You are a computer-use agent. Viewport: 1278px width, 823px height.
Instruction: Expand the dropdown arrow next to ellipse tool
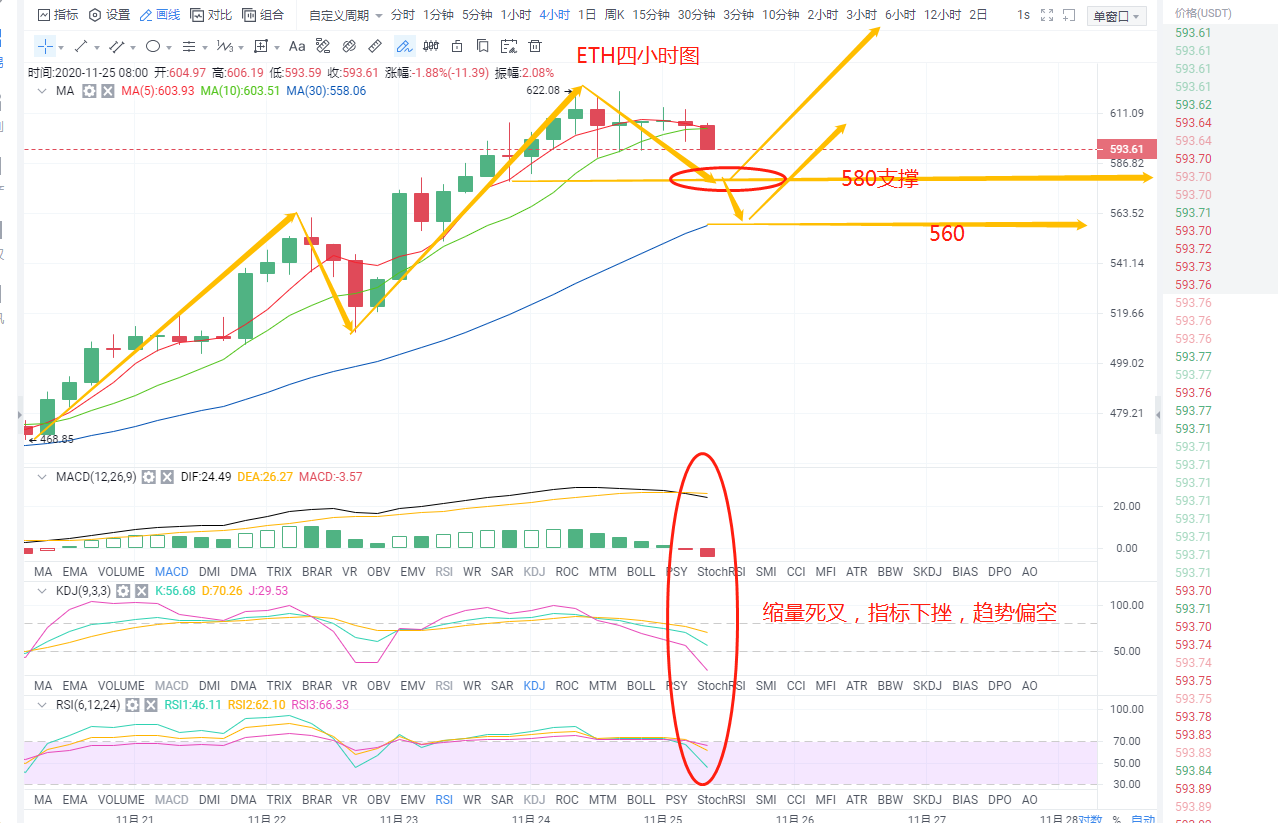168,47
